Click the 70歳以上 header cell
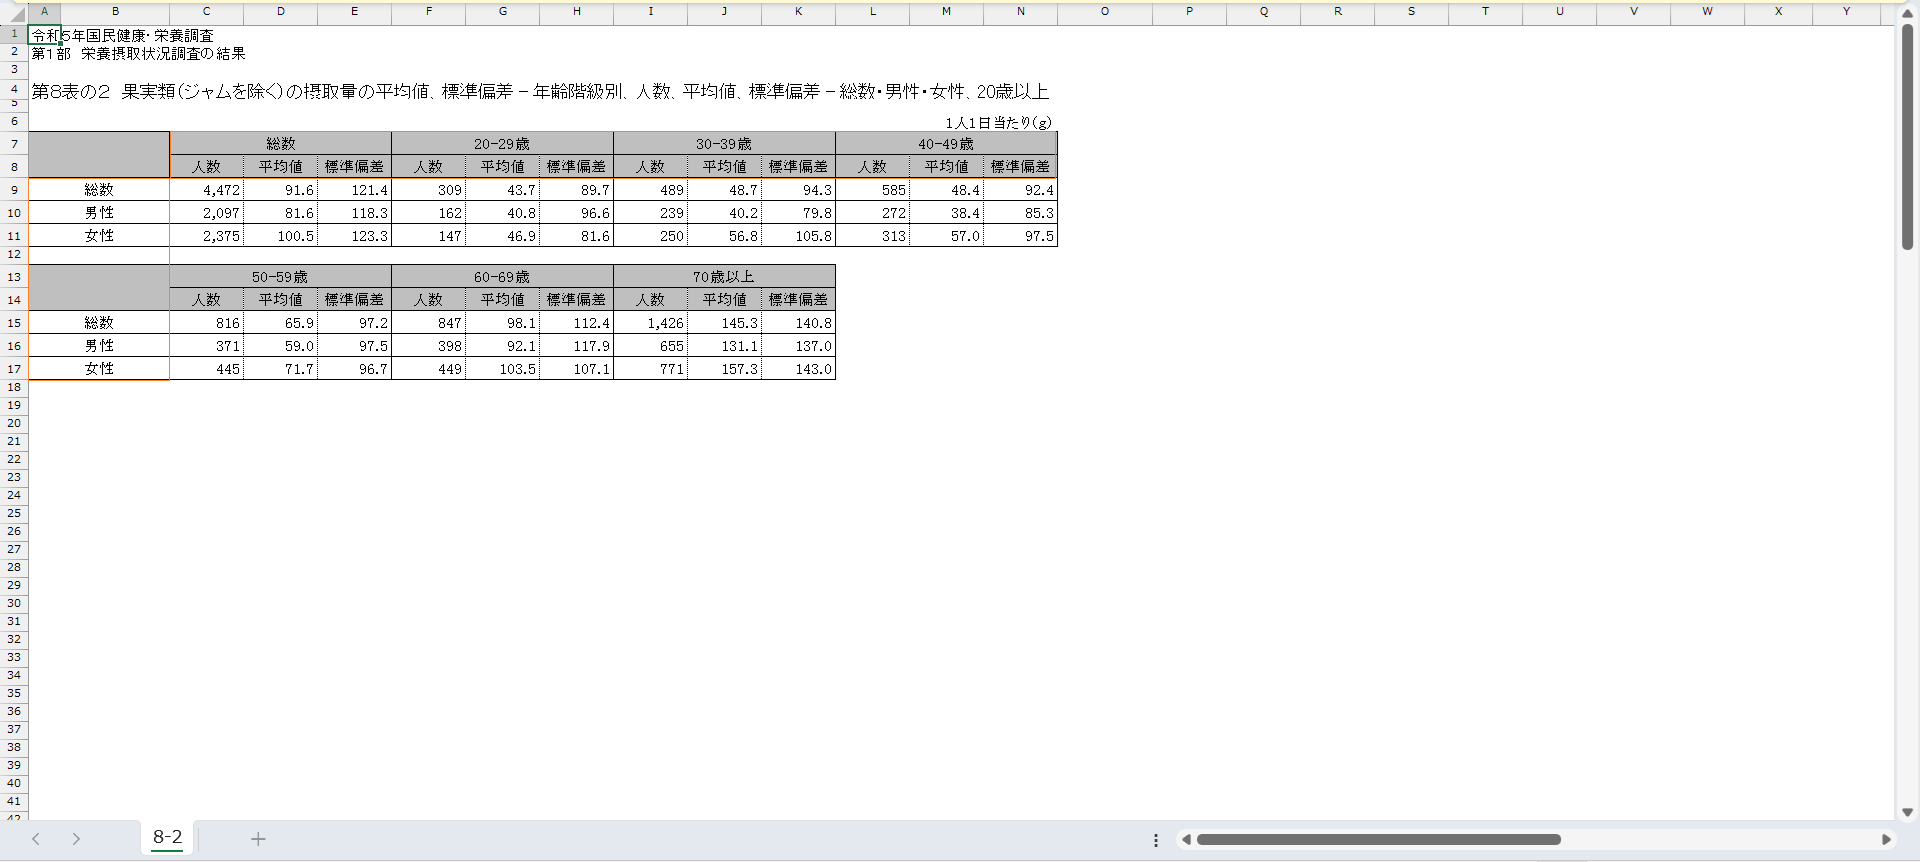Screen dimensions: 1920x862 pyautogui.click(x=724, y=277)
